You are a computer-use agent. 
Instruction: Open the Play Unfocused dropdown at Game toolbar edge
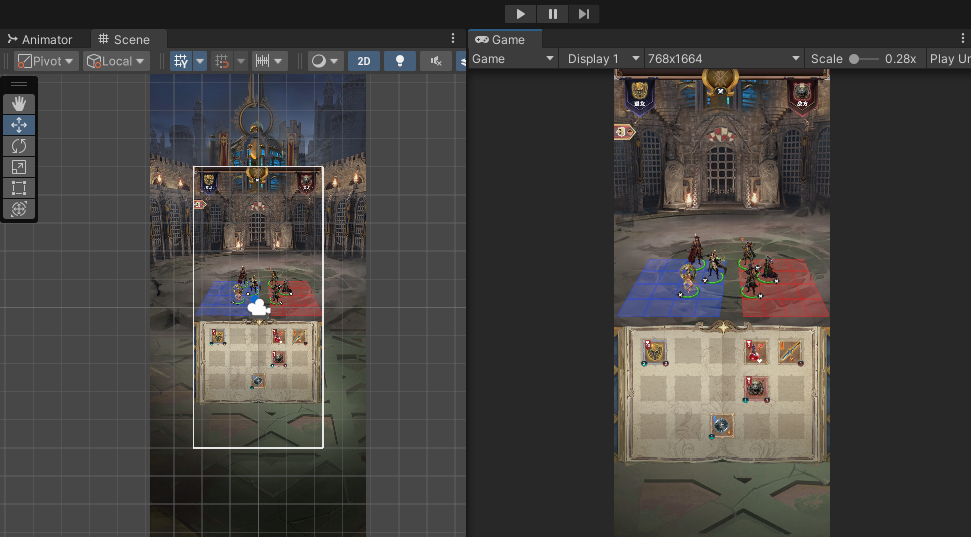[x=949, y=59]
